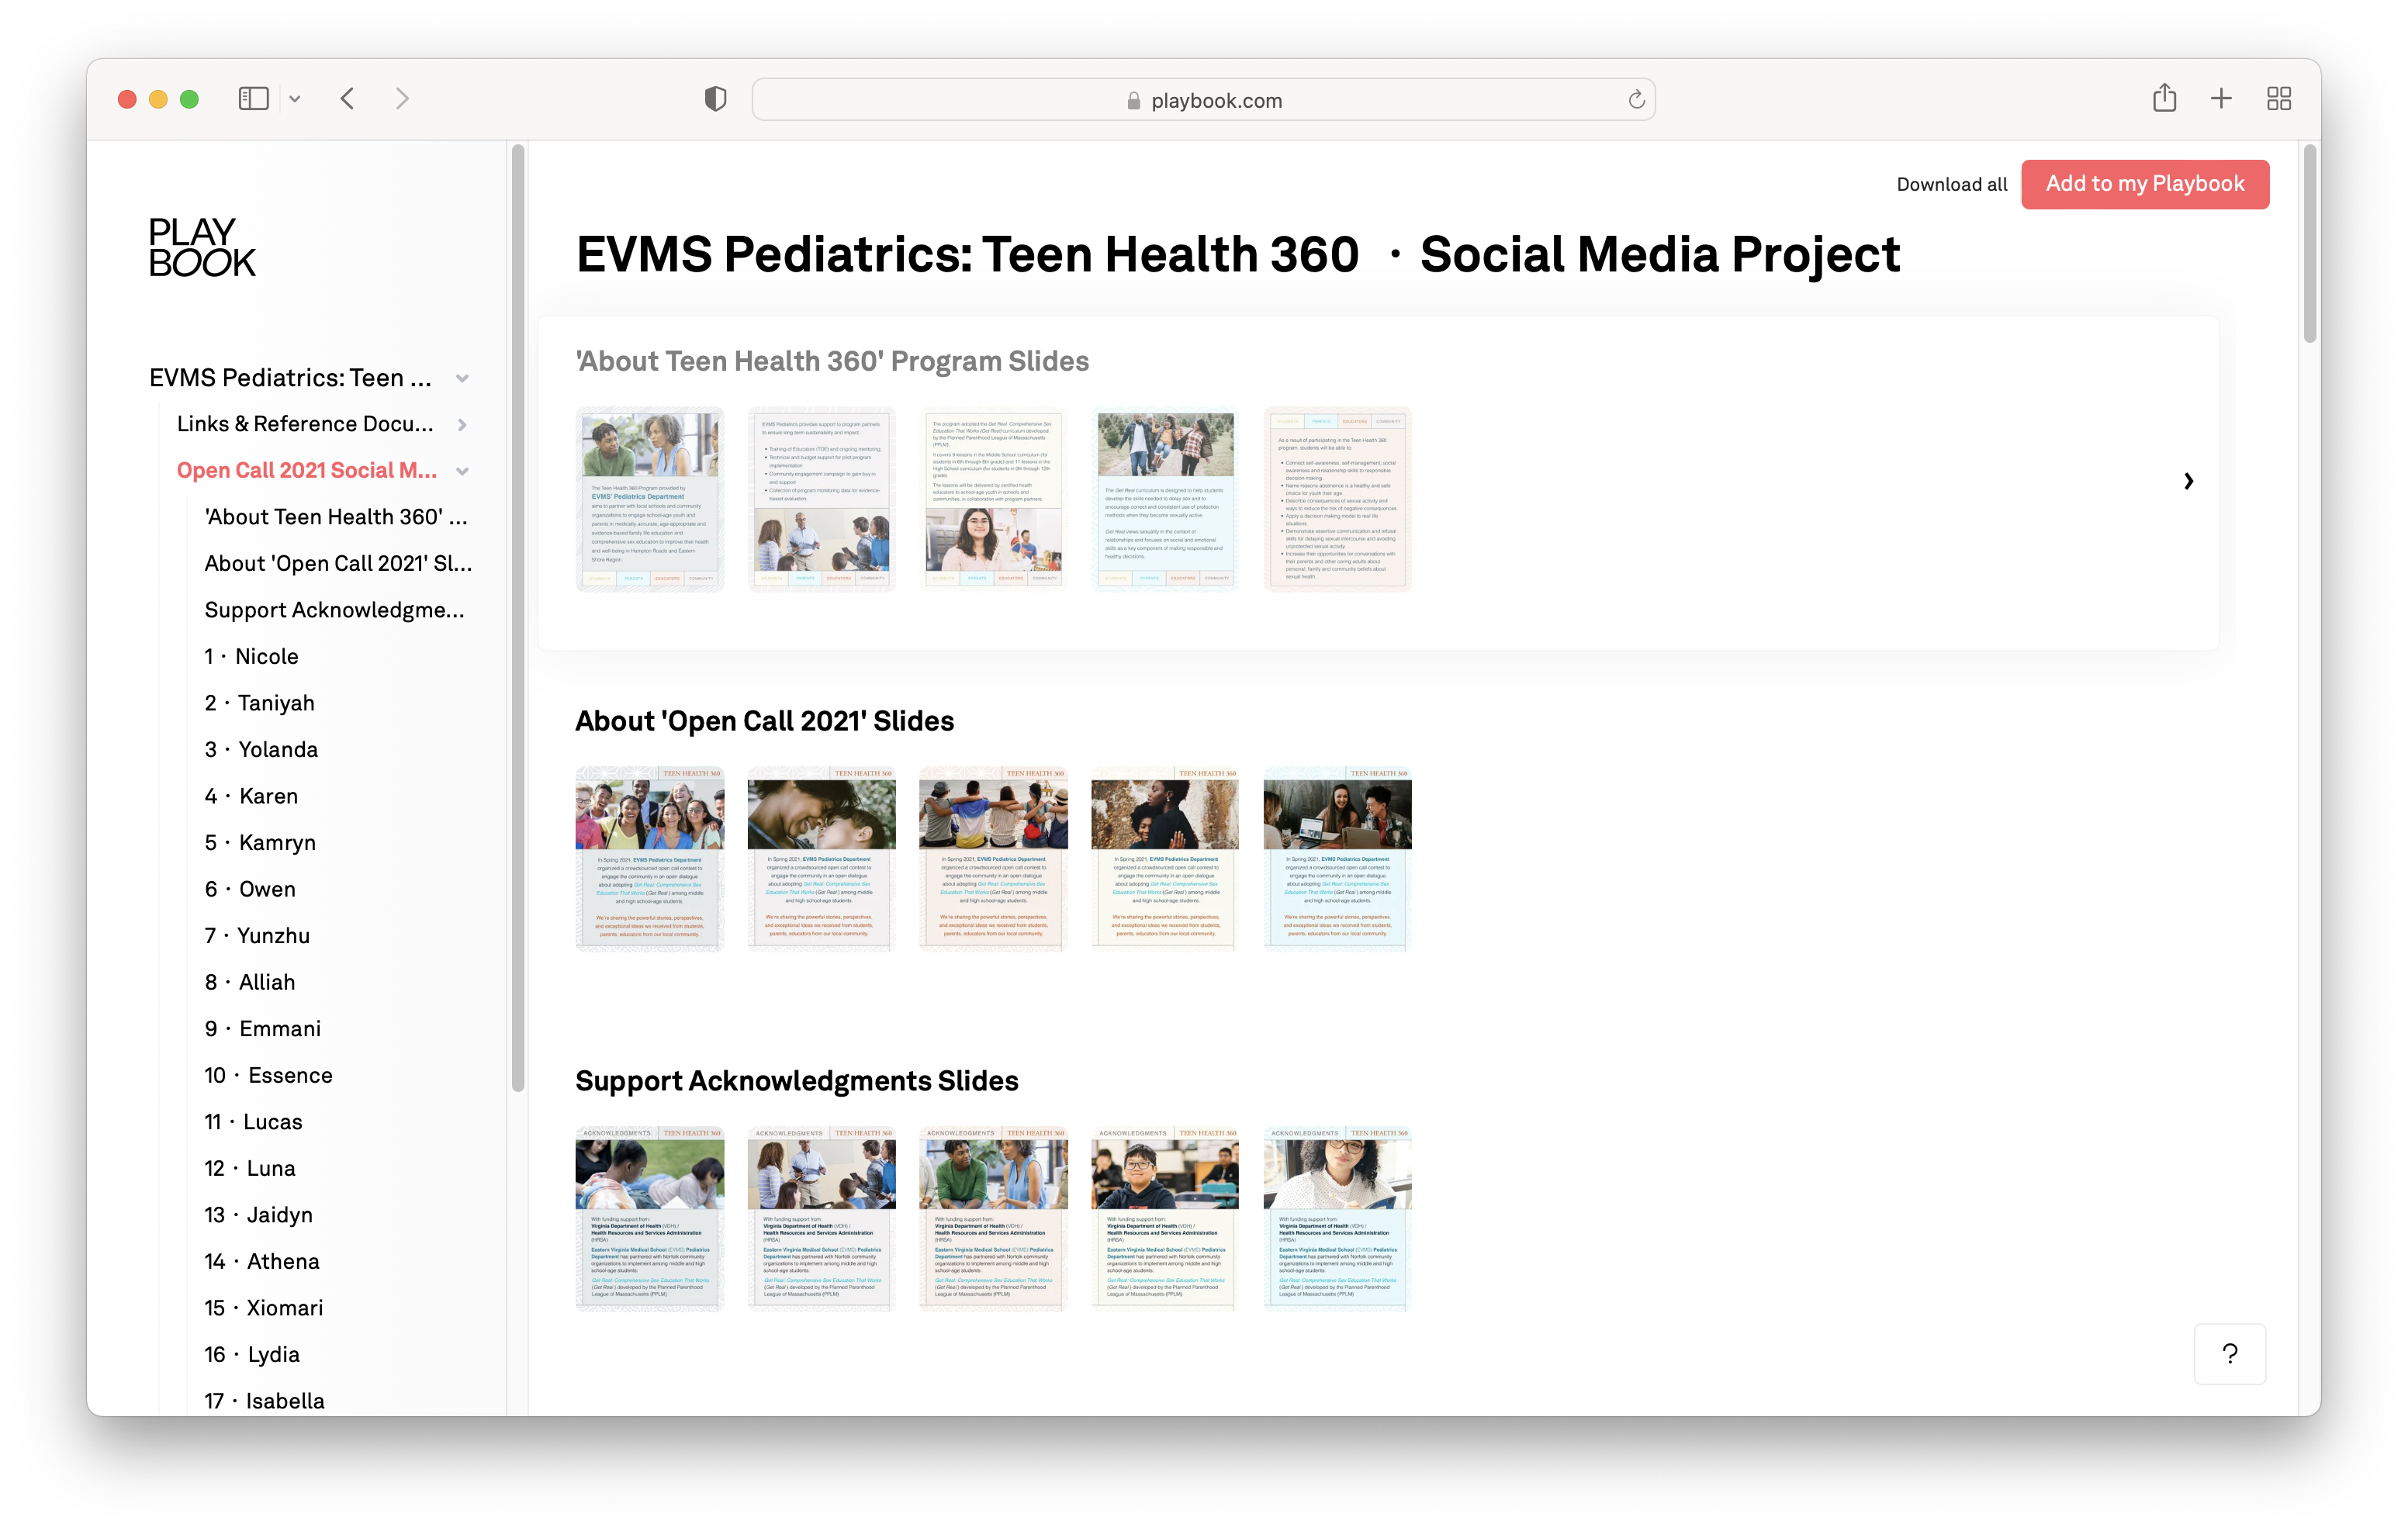Open first Acknowledgments slide thumbnail
The height and width of the screenshot is (1531, 2408).
coord(650,1219)
